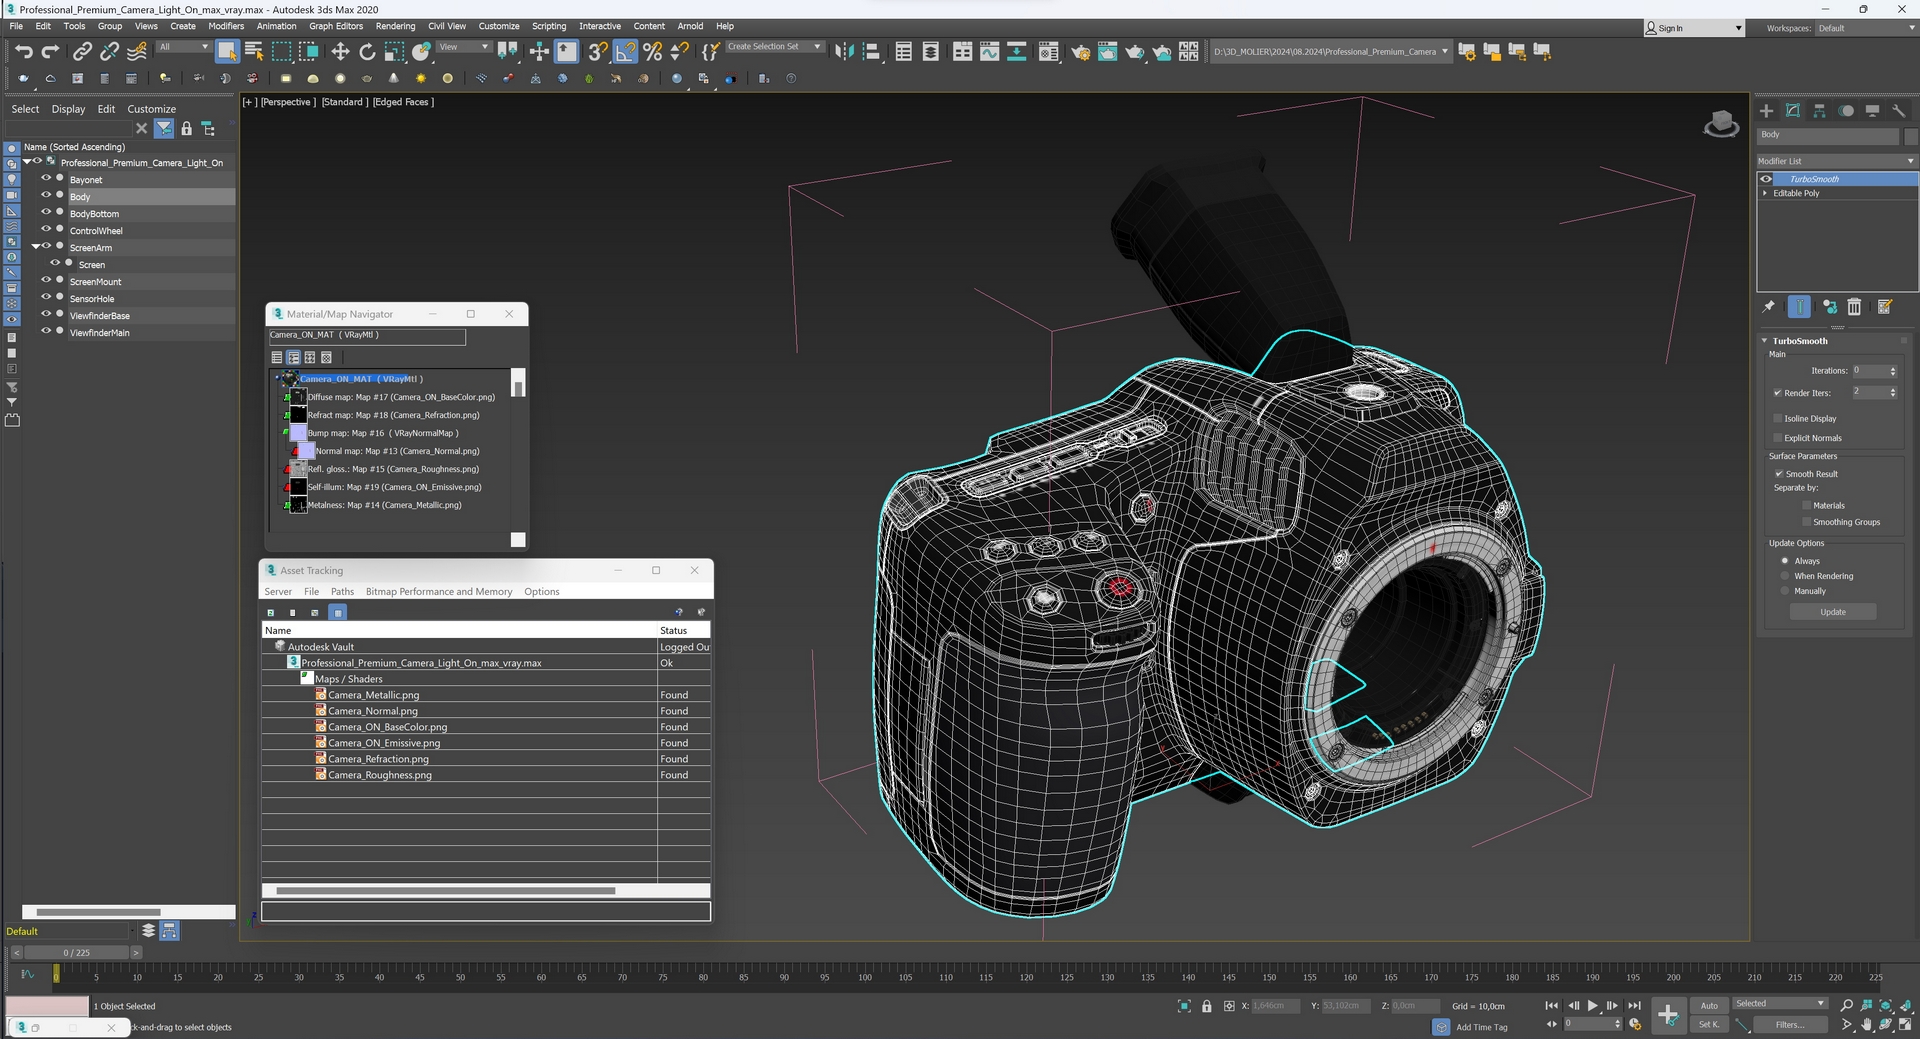Expand the Editable Poly stack entry
The height and width of the screenshot is (1039, 1920).
[x=1765, y=193]
